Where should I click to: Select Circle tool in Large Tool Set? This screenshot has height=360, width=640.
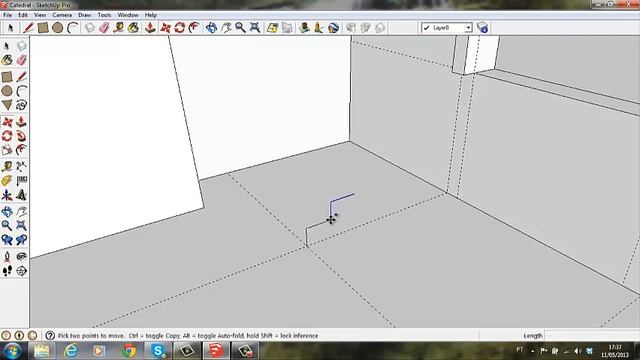click(7, 91)
